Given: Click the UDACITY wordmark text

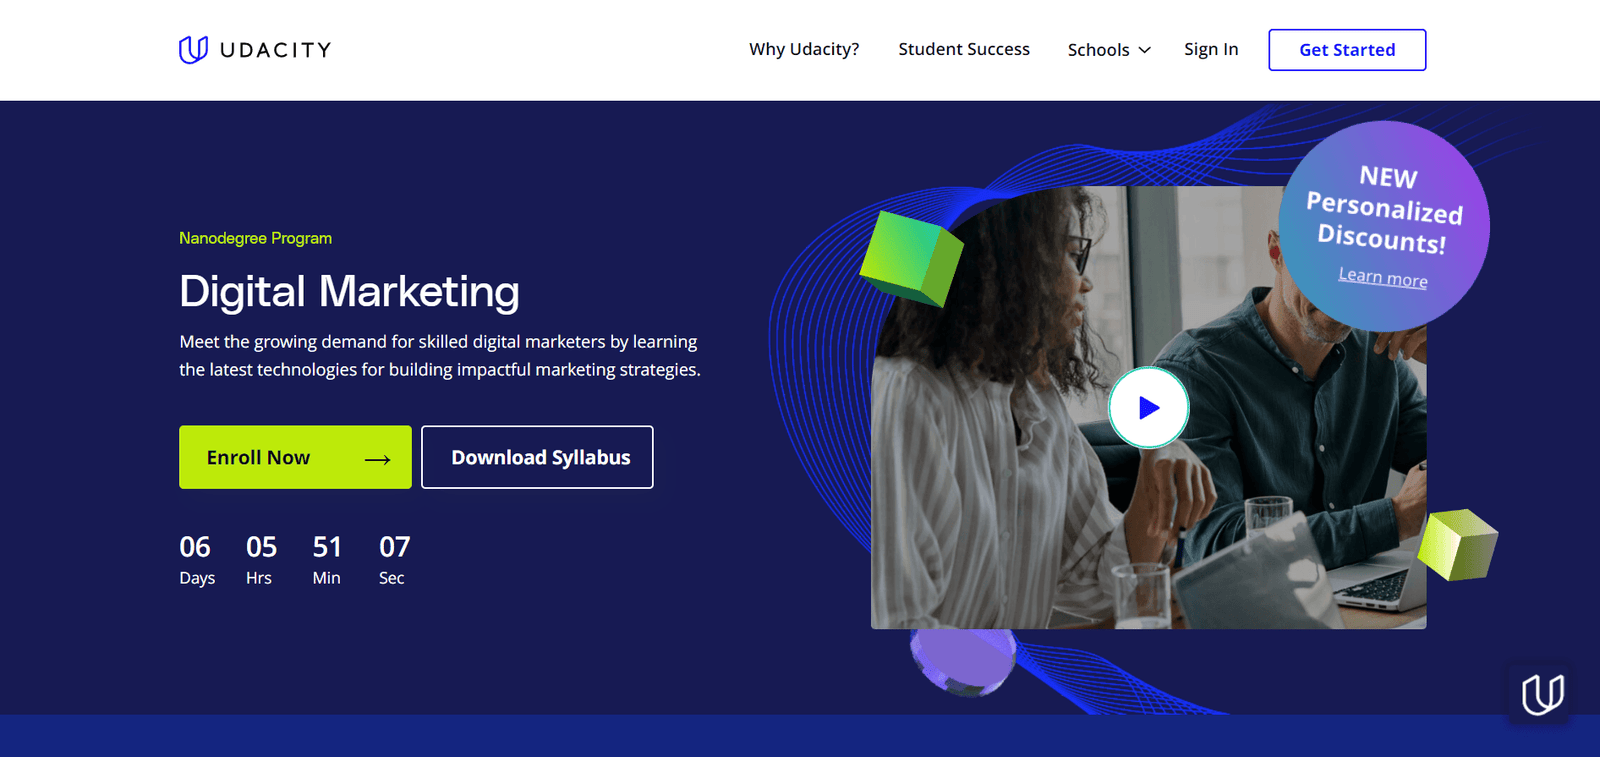Looking at the screenshot, I should (275, 50).
